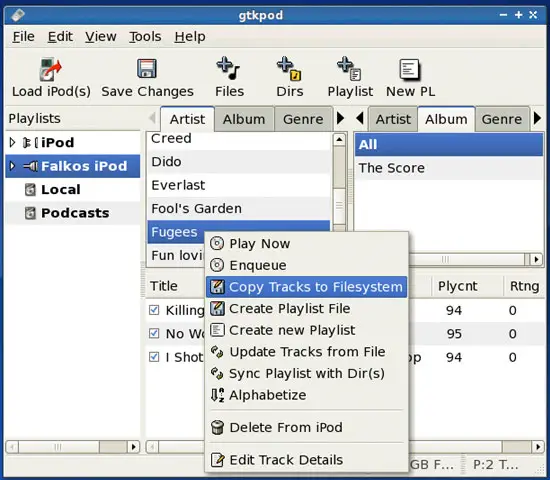Select the Podcasts playlist
Image resolution: width=550 pixels, height=480 pixels.
coord(73,213)
